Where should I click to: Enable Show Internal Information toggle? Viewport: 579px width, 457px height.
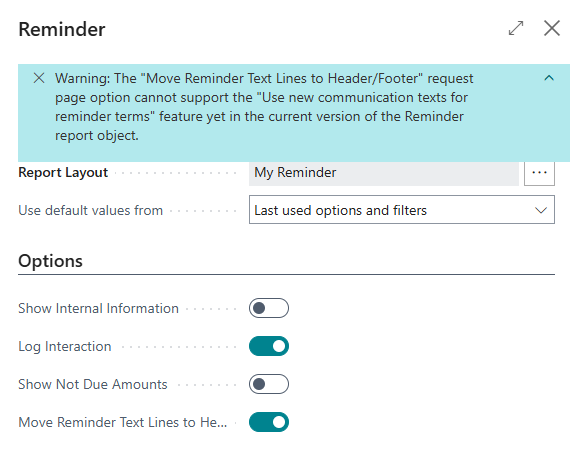(269, 308)
